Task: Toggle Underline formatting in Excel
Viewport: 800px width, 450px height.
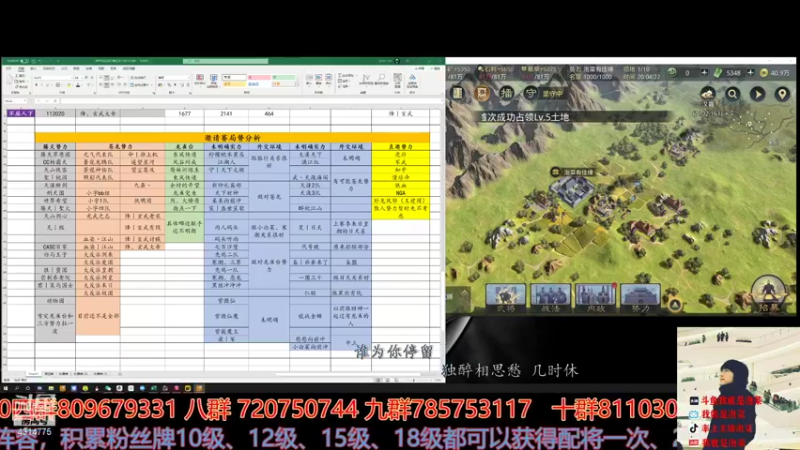Action: tap(47, 85)
